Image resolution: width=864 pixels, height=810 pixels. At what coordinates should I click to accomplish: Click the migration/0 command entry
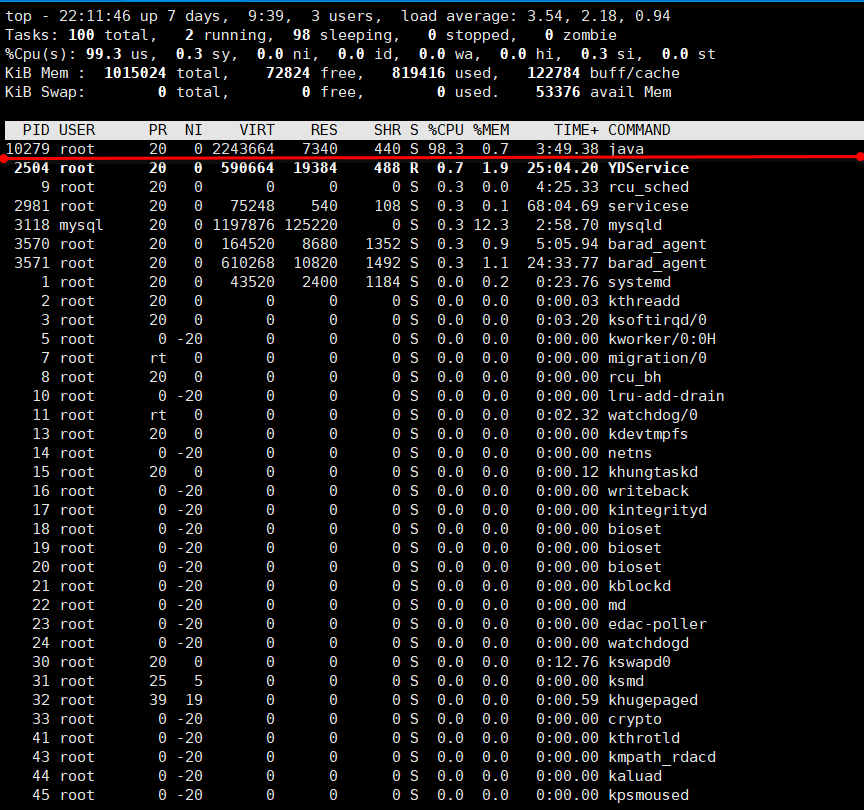pos(657,358)
